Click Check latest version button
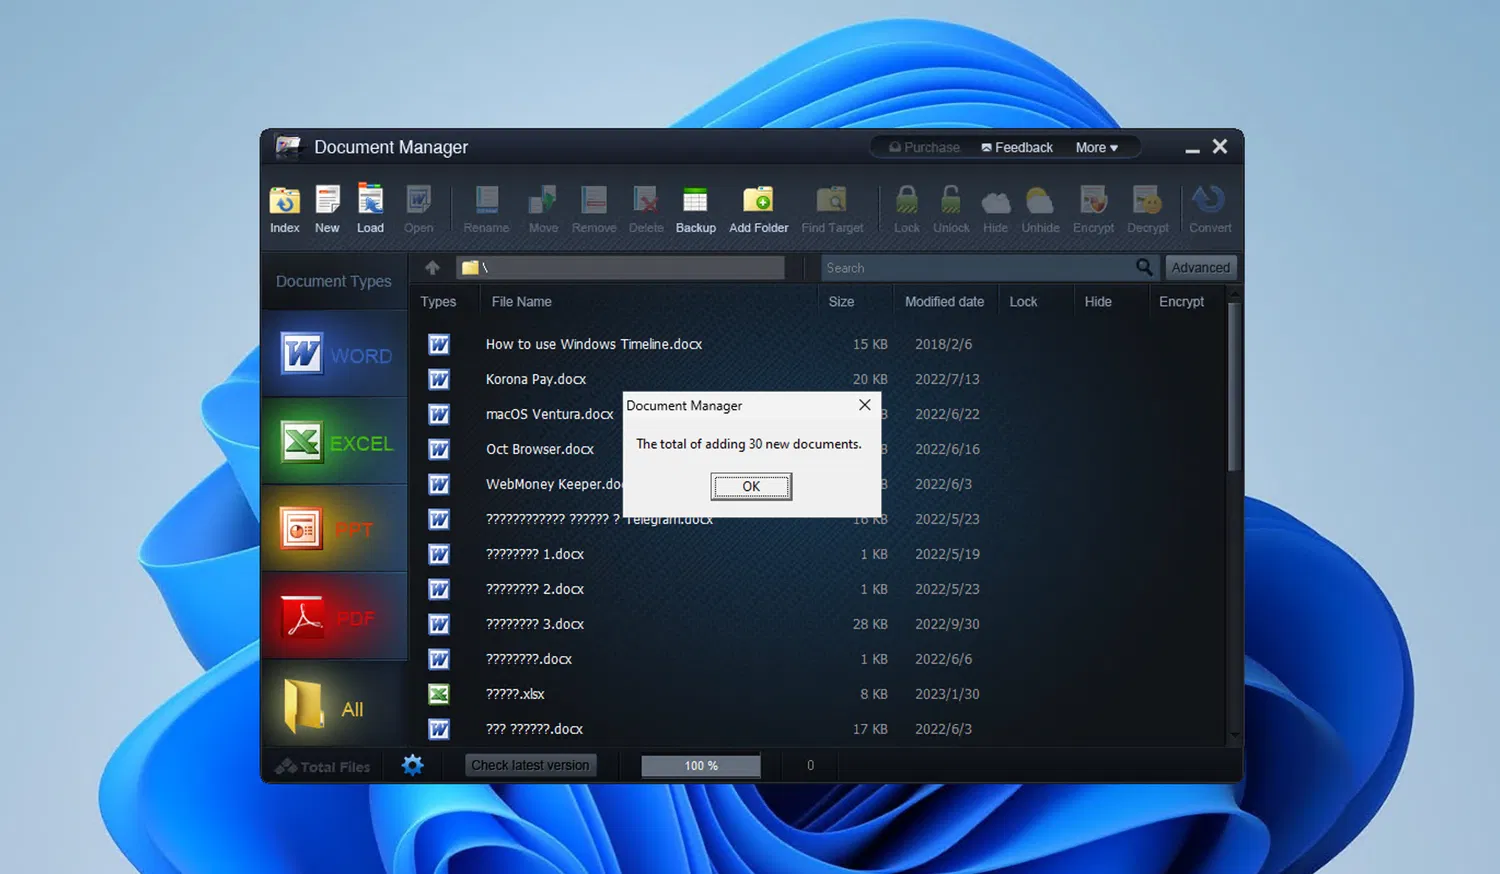 pos(530,765)
